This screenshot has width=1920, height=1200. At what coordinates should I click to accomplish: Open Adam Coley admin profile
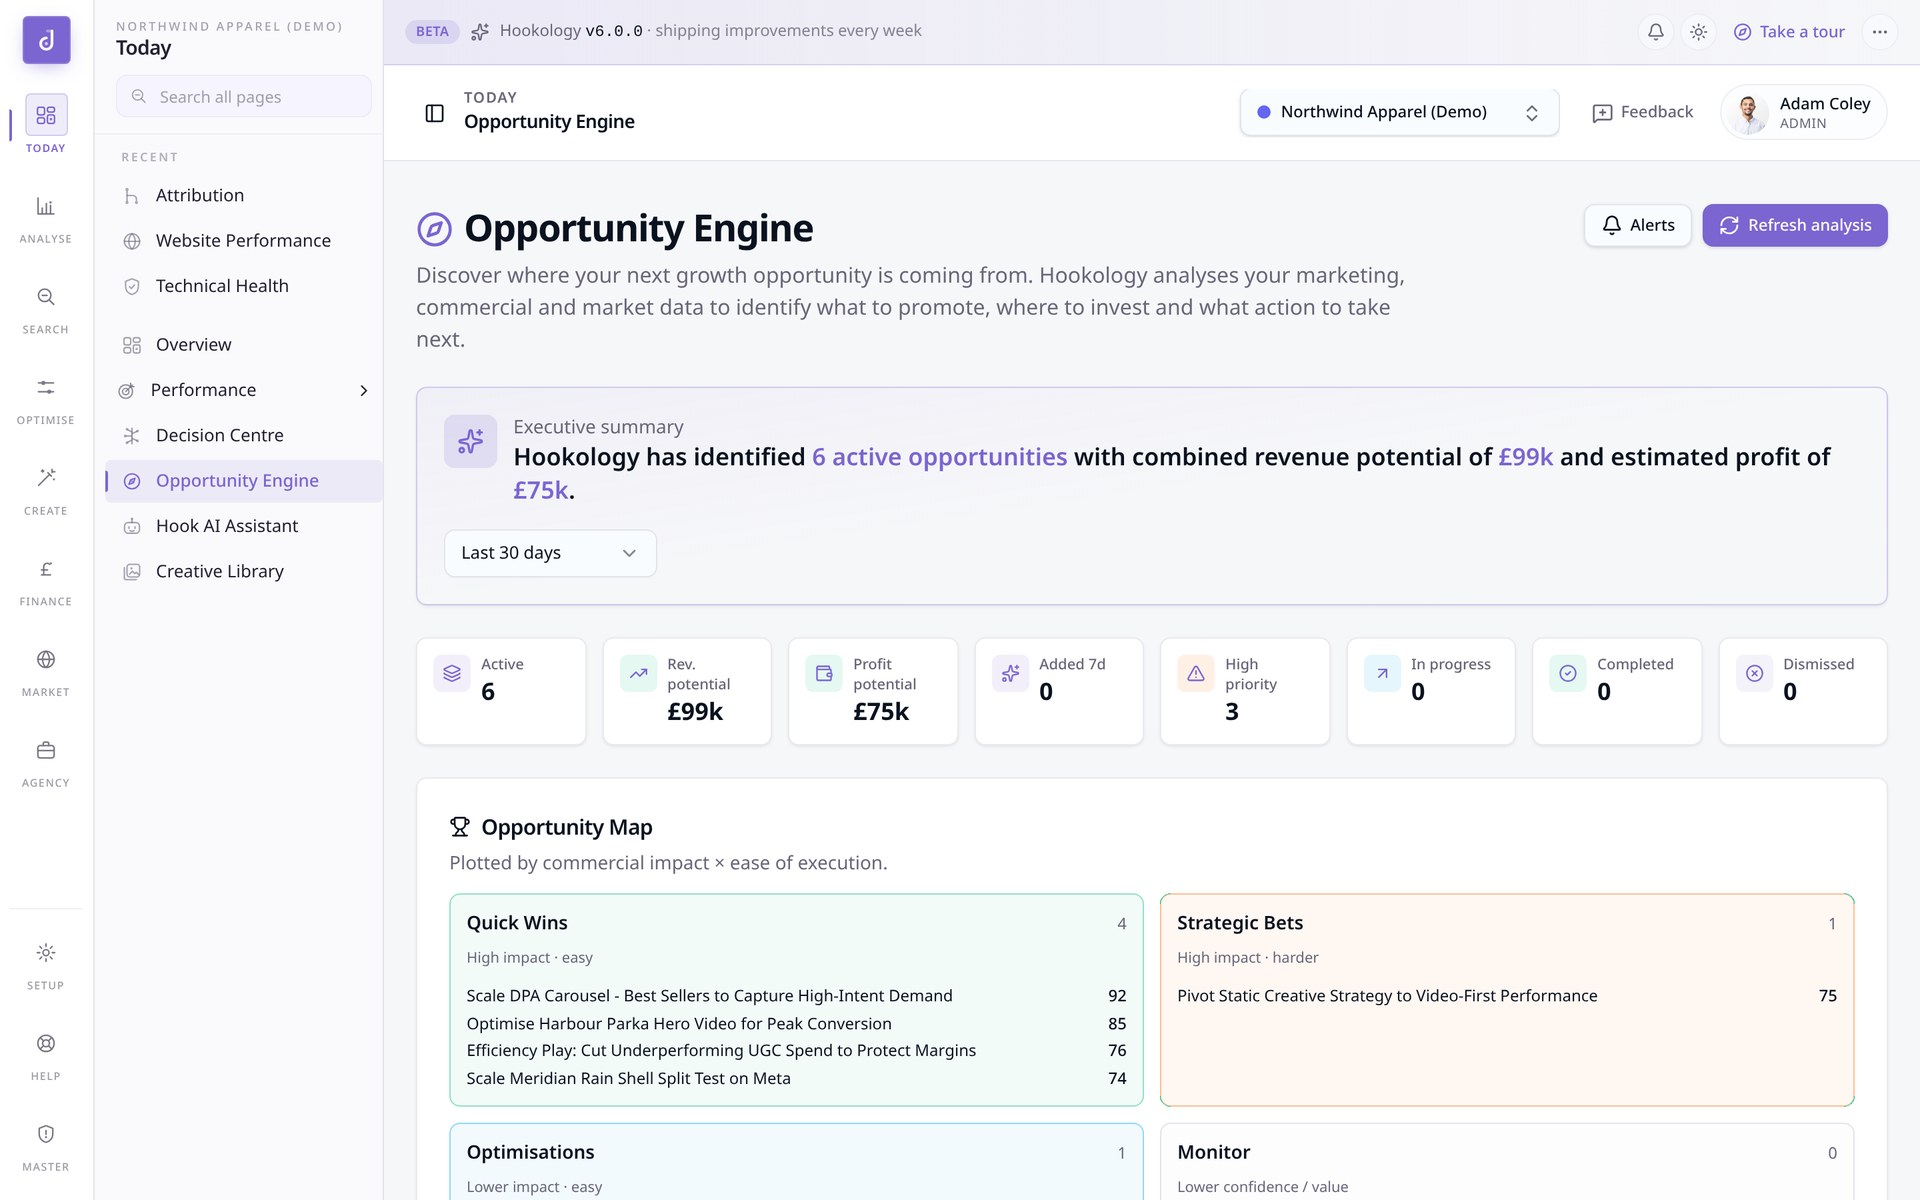1803,112
